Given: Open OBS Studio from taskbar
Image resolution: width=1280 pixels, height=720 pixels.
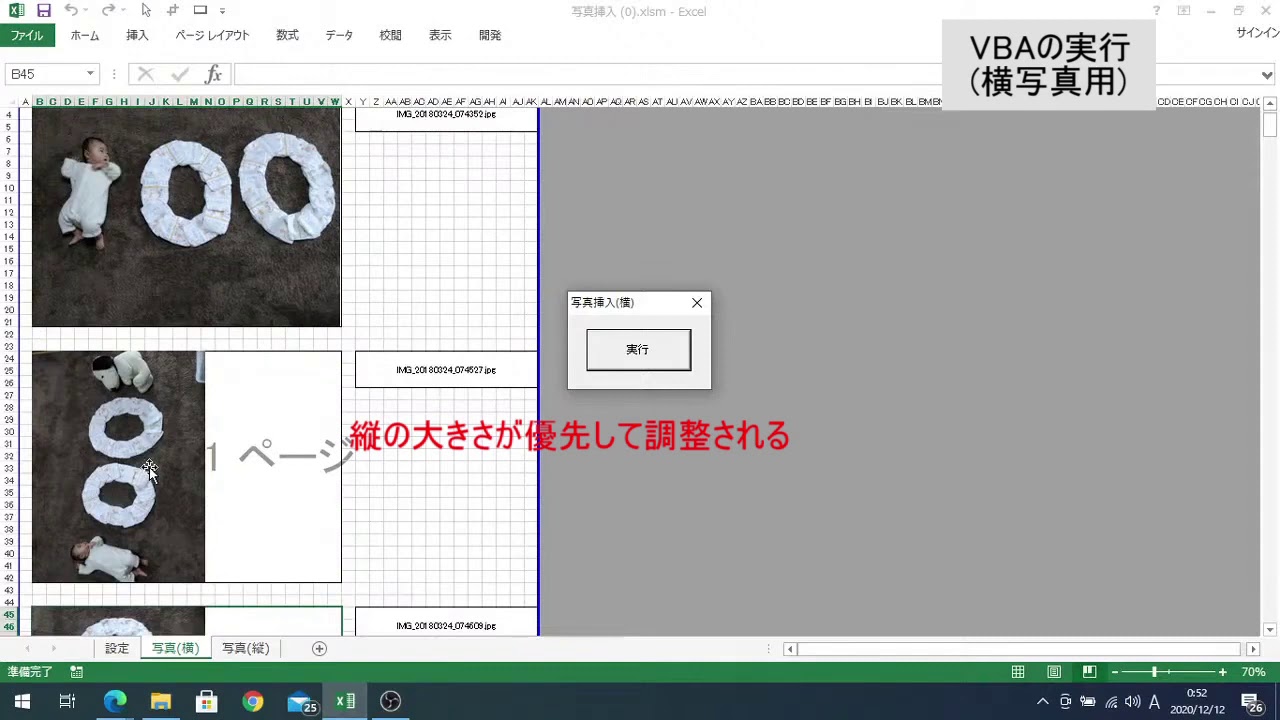Looking at the screenshot, I should tap(390, 701).
